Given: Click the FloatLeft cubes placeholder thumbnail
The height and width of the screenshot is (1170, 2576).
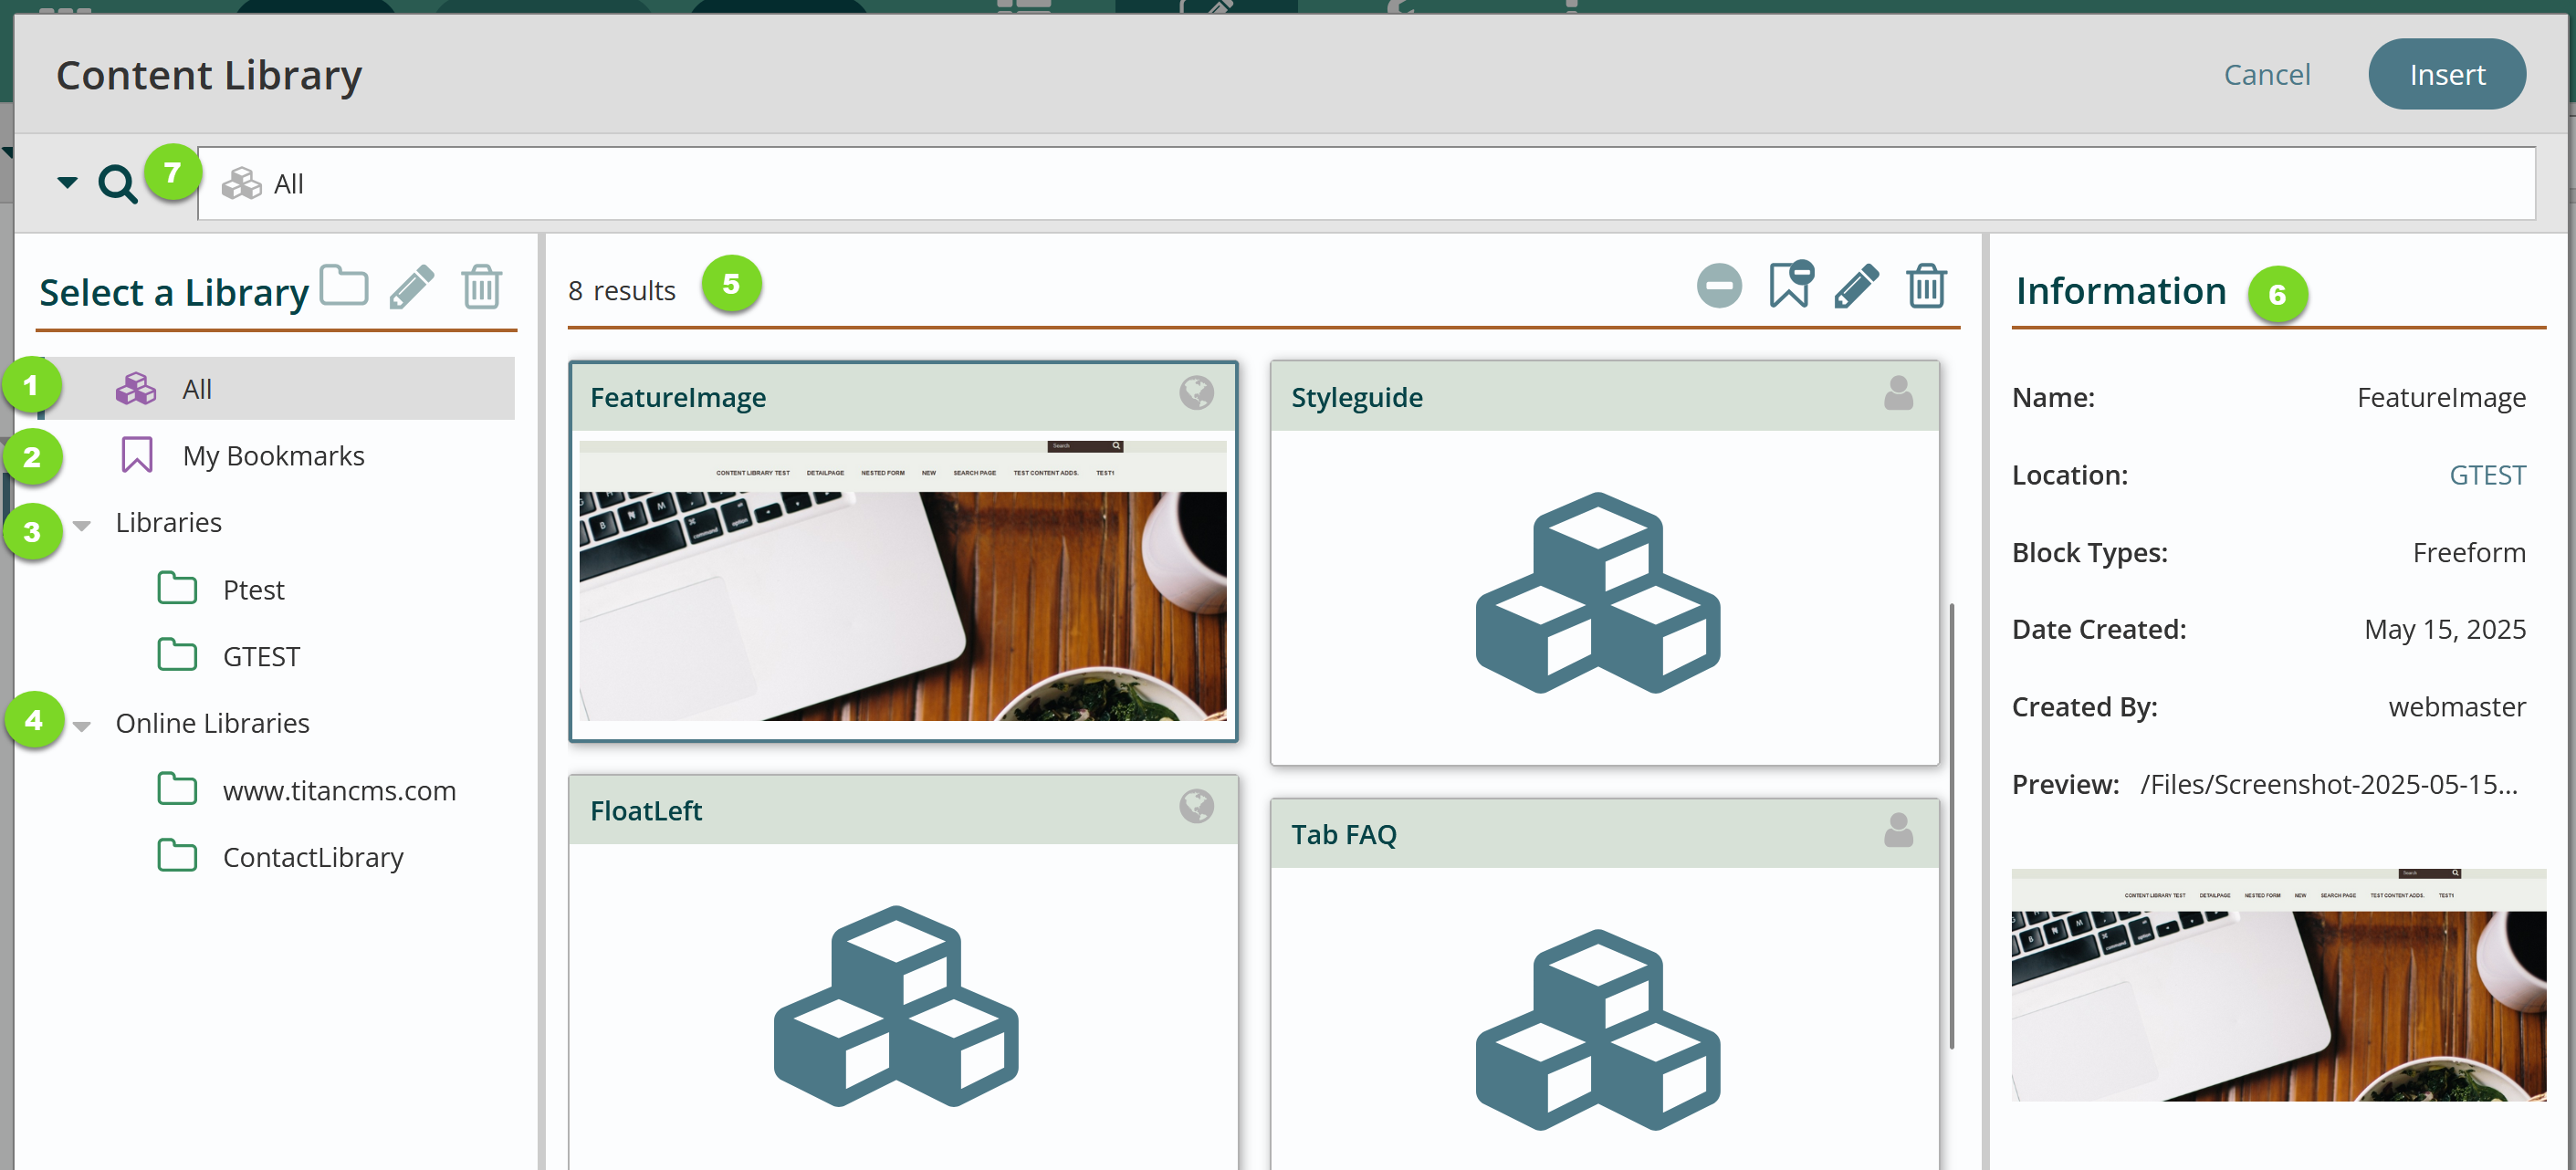Looking at the screenshot, I should pyautogui.click(x=896, y=1007).
